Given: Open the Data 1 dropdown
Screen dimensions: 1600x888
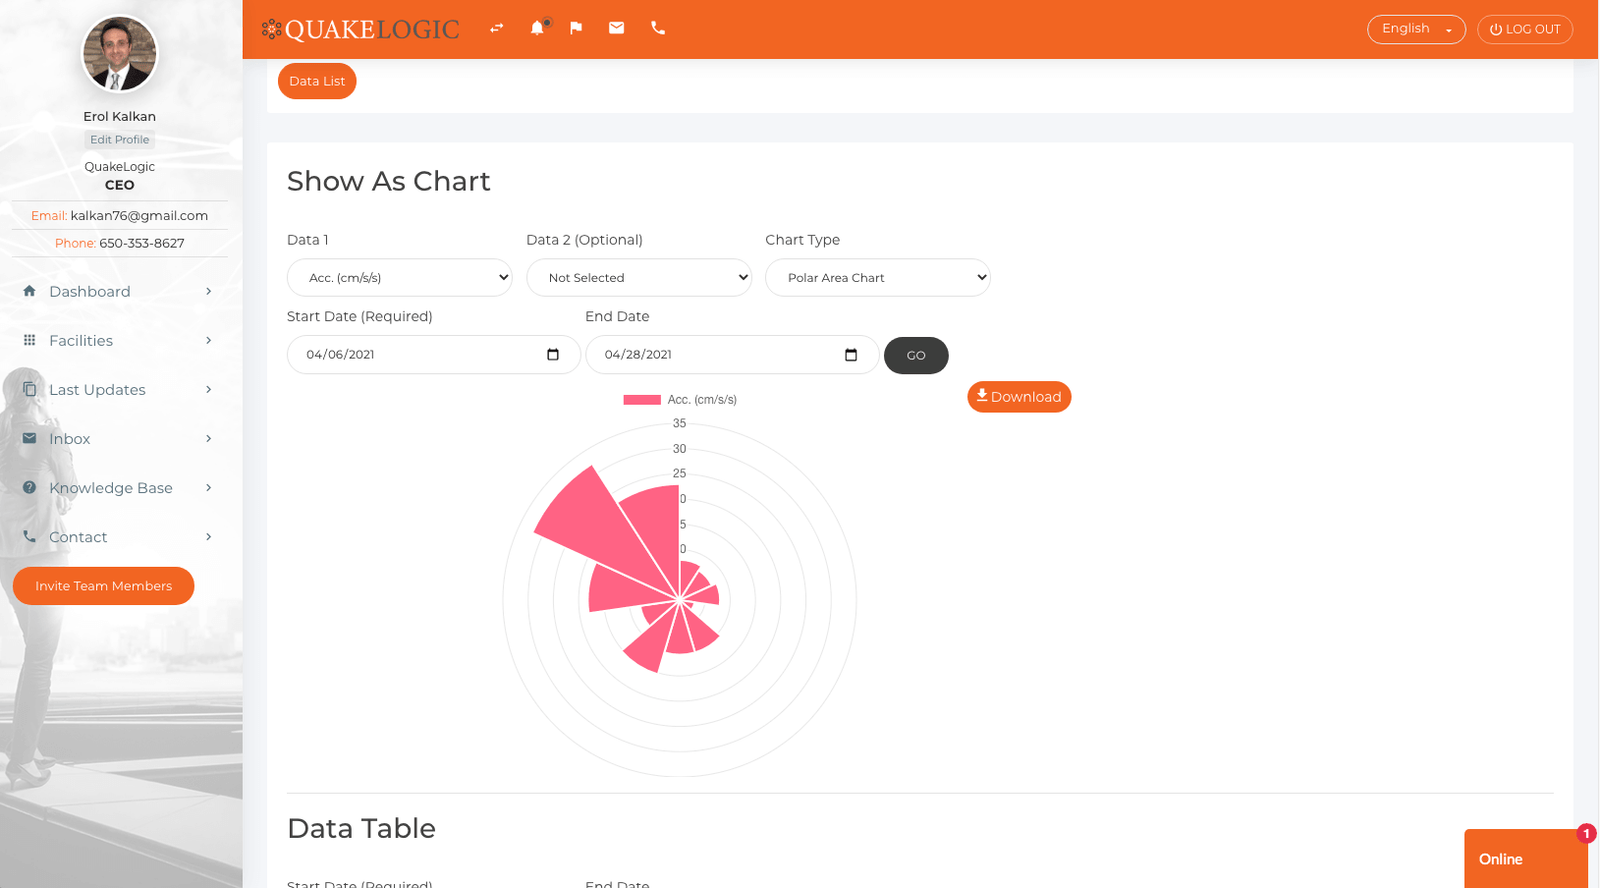Looking at the screenshot, I should pyautogui.click(x=399, y=278).
